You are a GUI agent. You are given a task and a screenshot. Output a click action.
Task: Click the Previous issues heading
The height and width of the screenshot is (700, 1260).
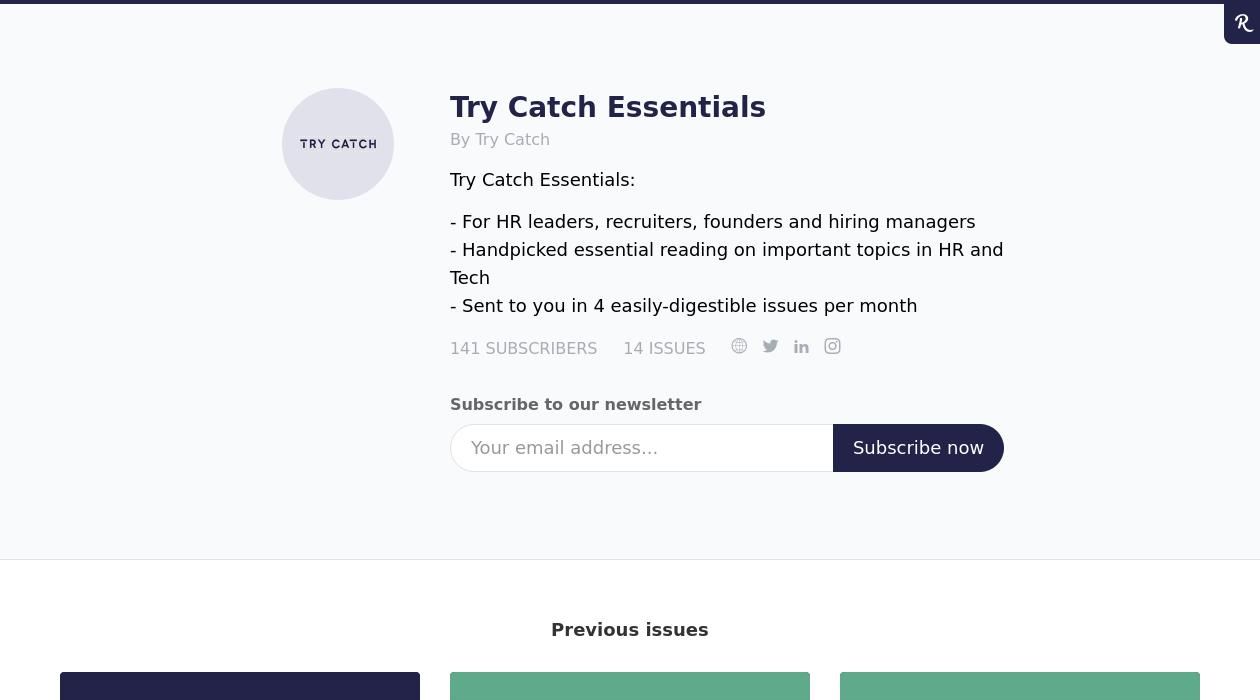pyautogui.click(x=629, y=630)
